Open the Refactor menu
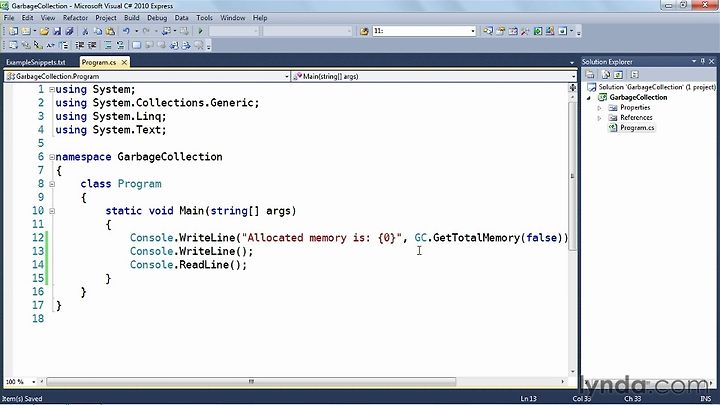The width and height of the screenshot is (720, 405). (x=75, y=18)
